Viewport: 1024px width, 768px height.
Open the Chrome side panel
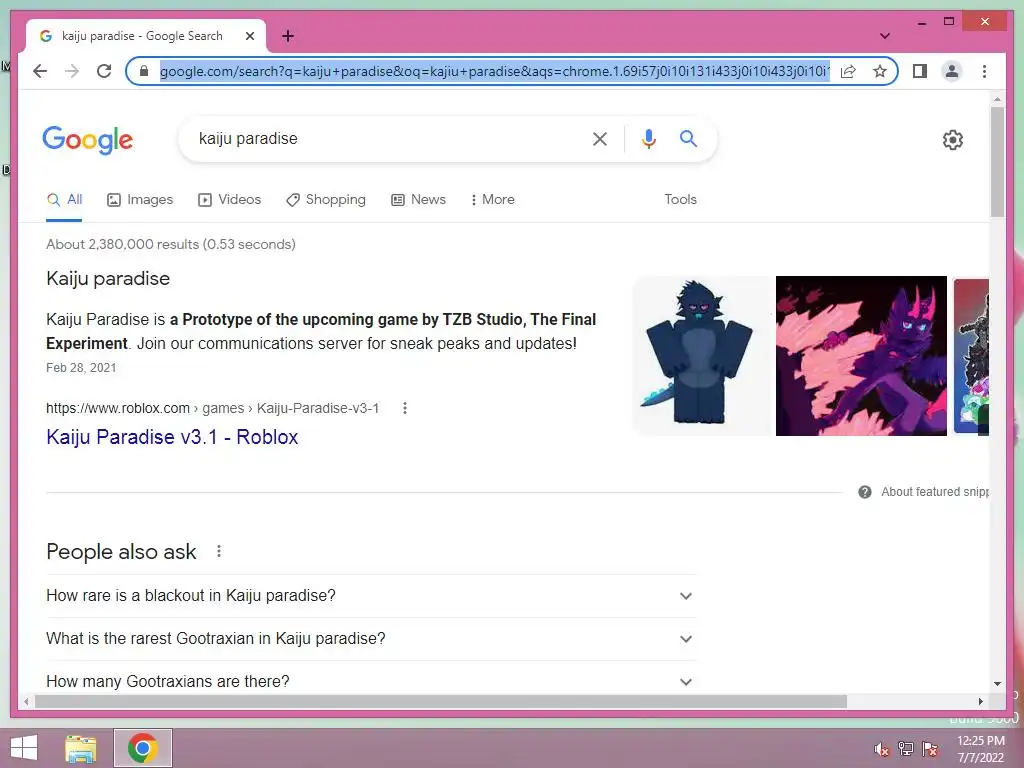920,71
